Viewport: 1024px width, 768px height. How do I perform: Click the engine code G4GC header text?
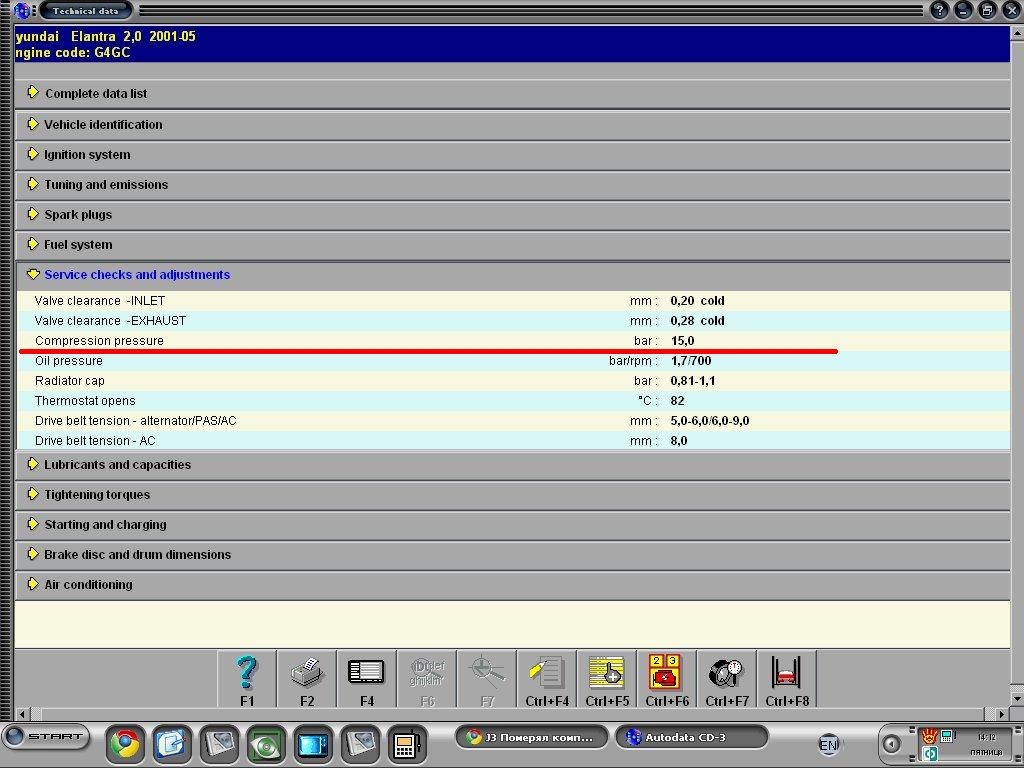[x=72, y=53]
